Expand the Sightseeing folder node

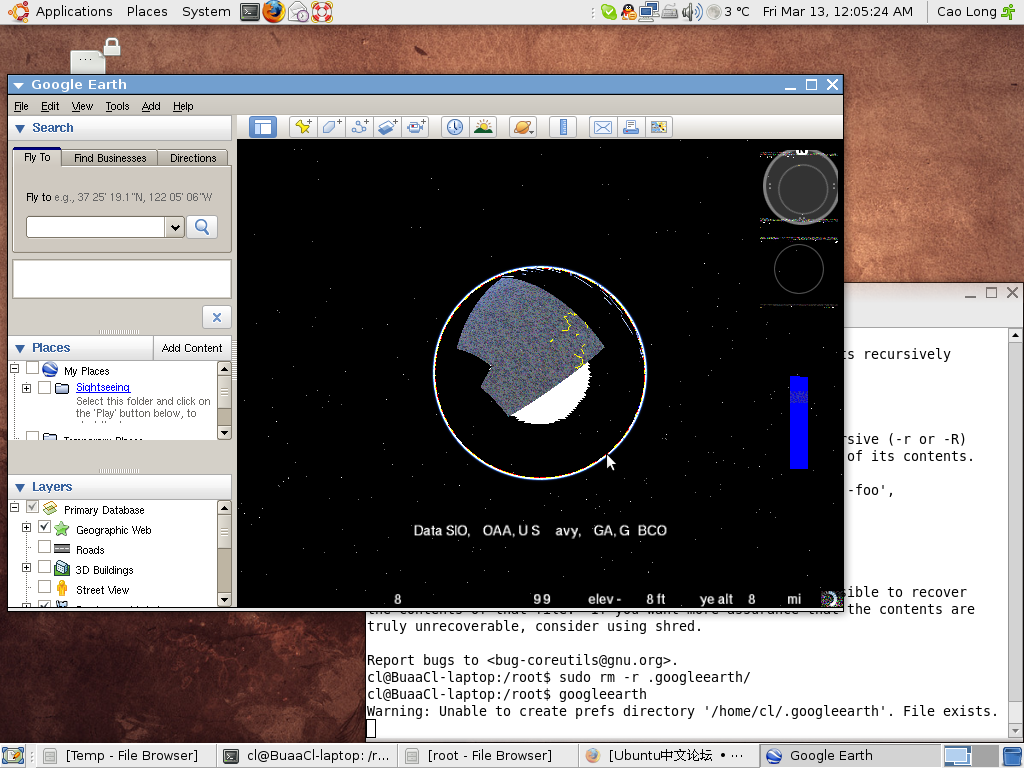click(x=26, y=388)
